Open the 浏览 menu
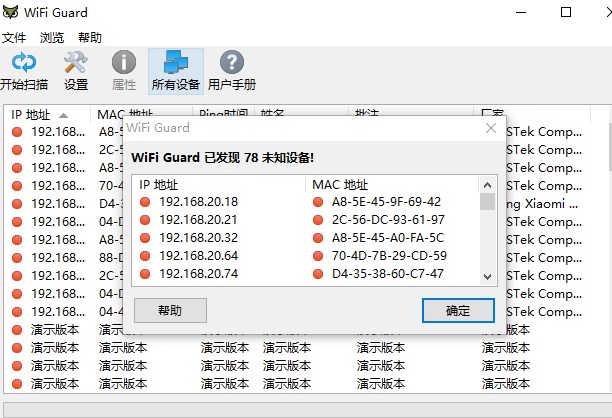The image size is (612, 418). 52,37
